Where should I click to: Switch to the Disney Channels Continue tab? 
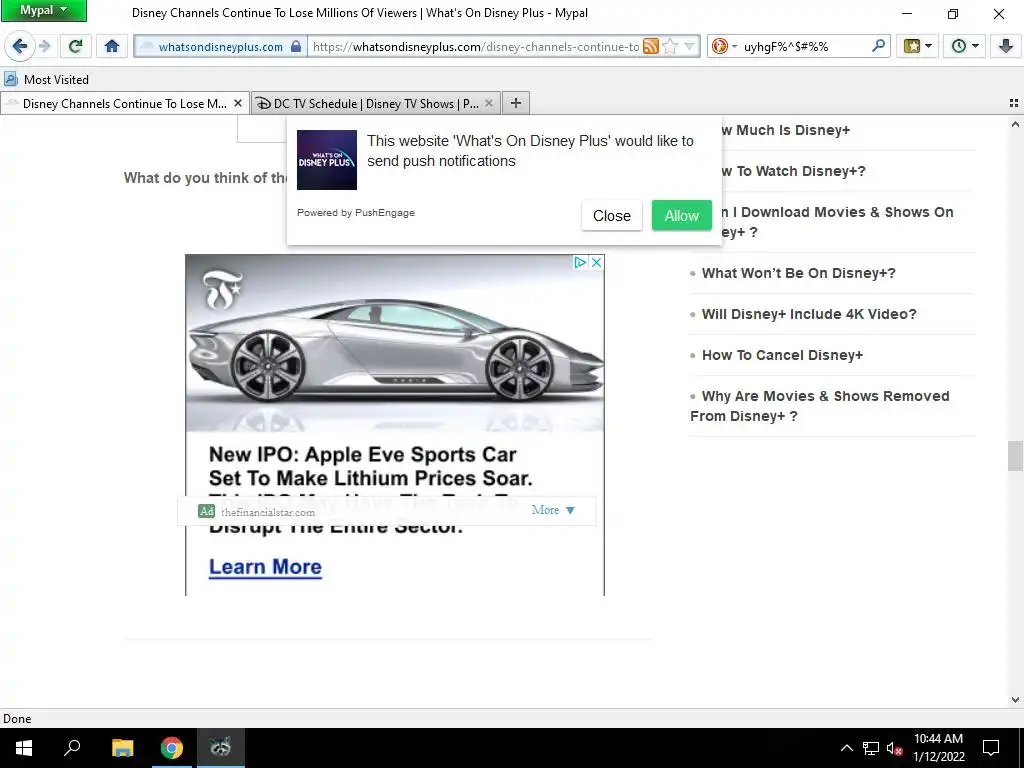pos(125,103)
